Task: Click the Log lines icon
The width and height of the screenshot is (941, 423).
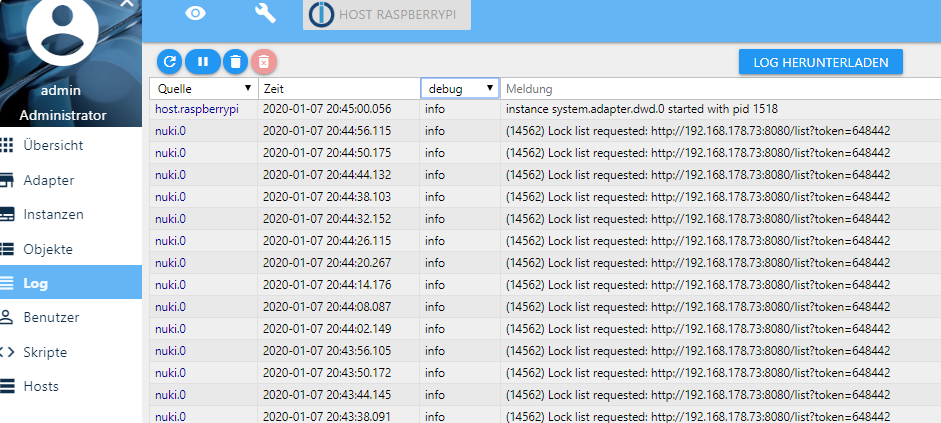Action: 5,283
